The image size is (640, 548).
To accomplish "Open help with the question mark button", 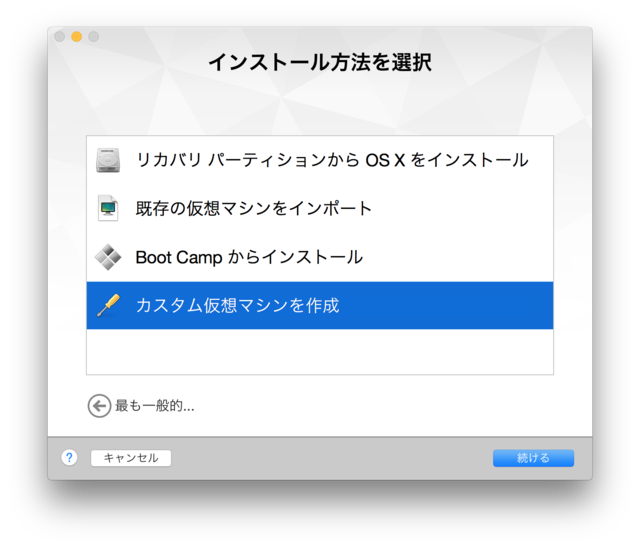I will pos(69,457).
